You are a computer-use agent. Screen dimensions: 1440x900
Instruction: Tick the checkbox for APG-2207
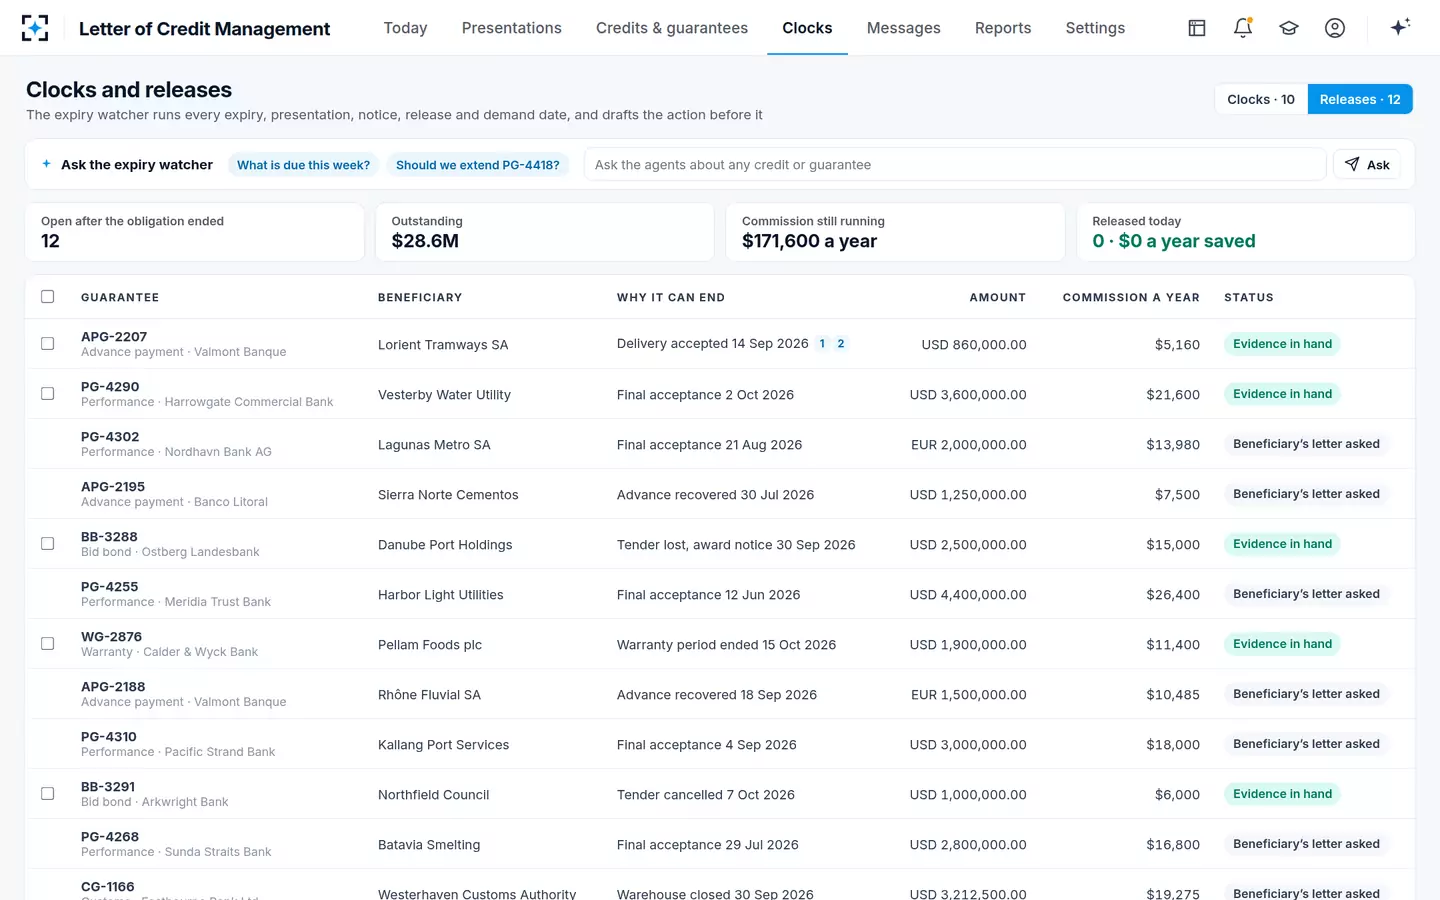(x=47, y=344)
